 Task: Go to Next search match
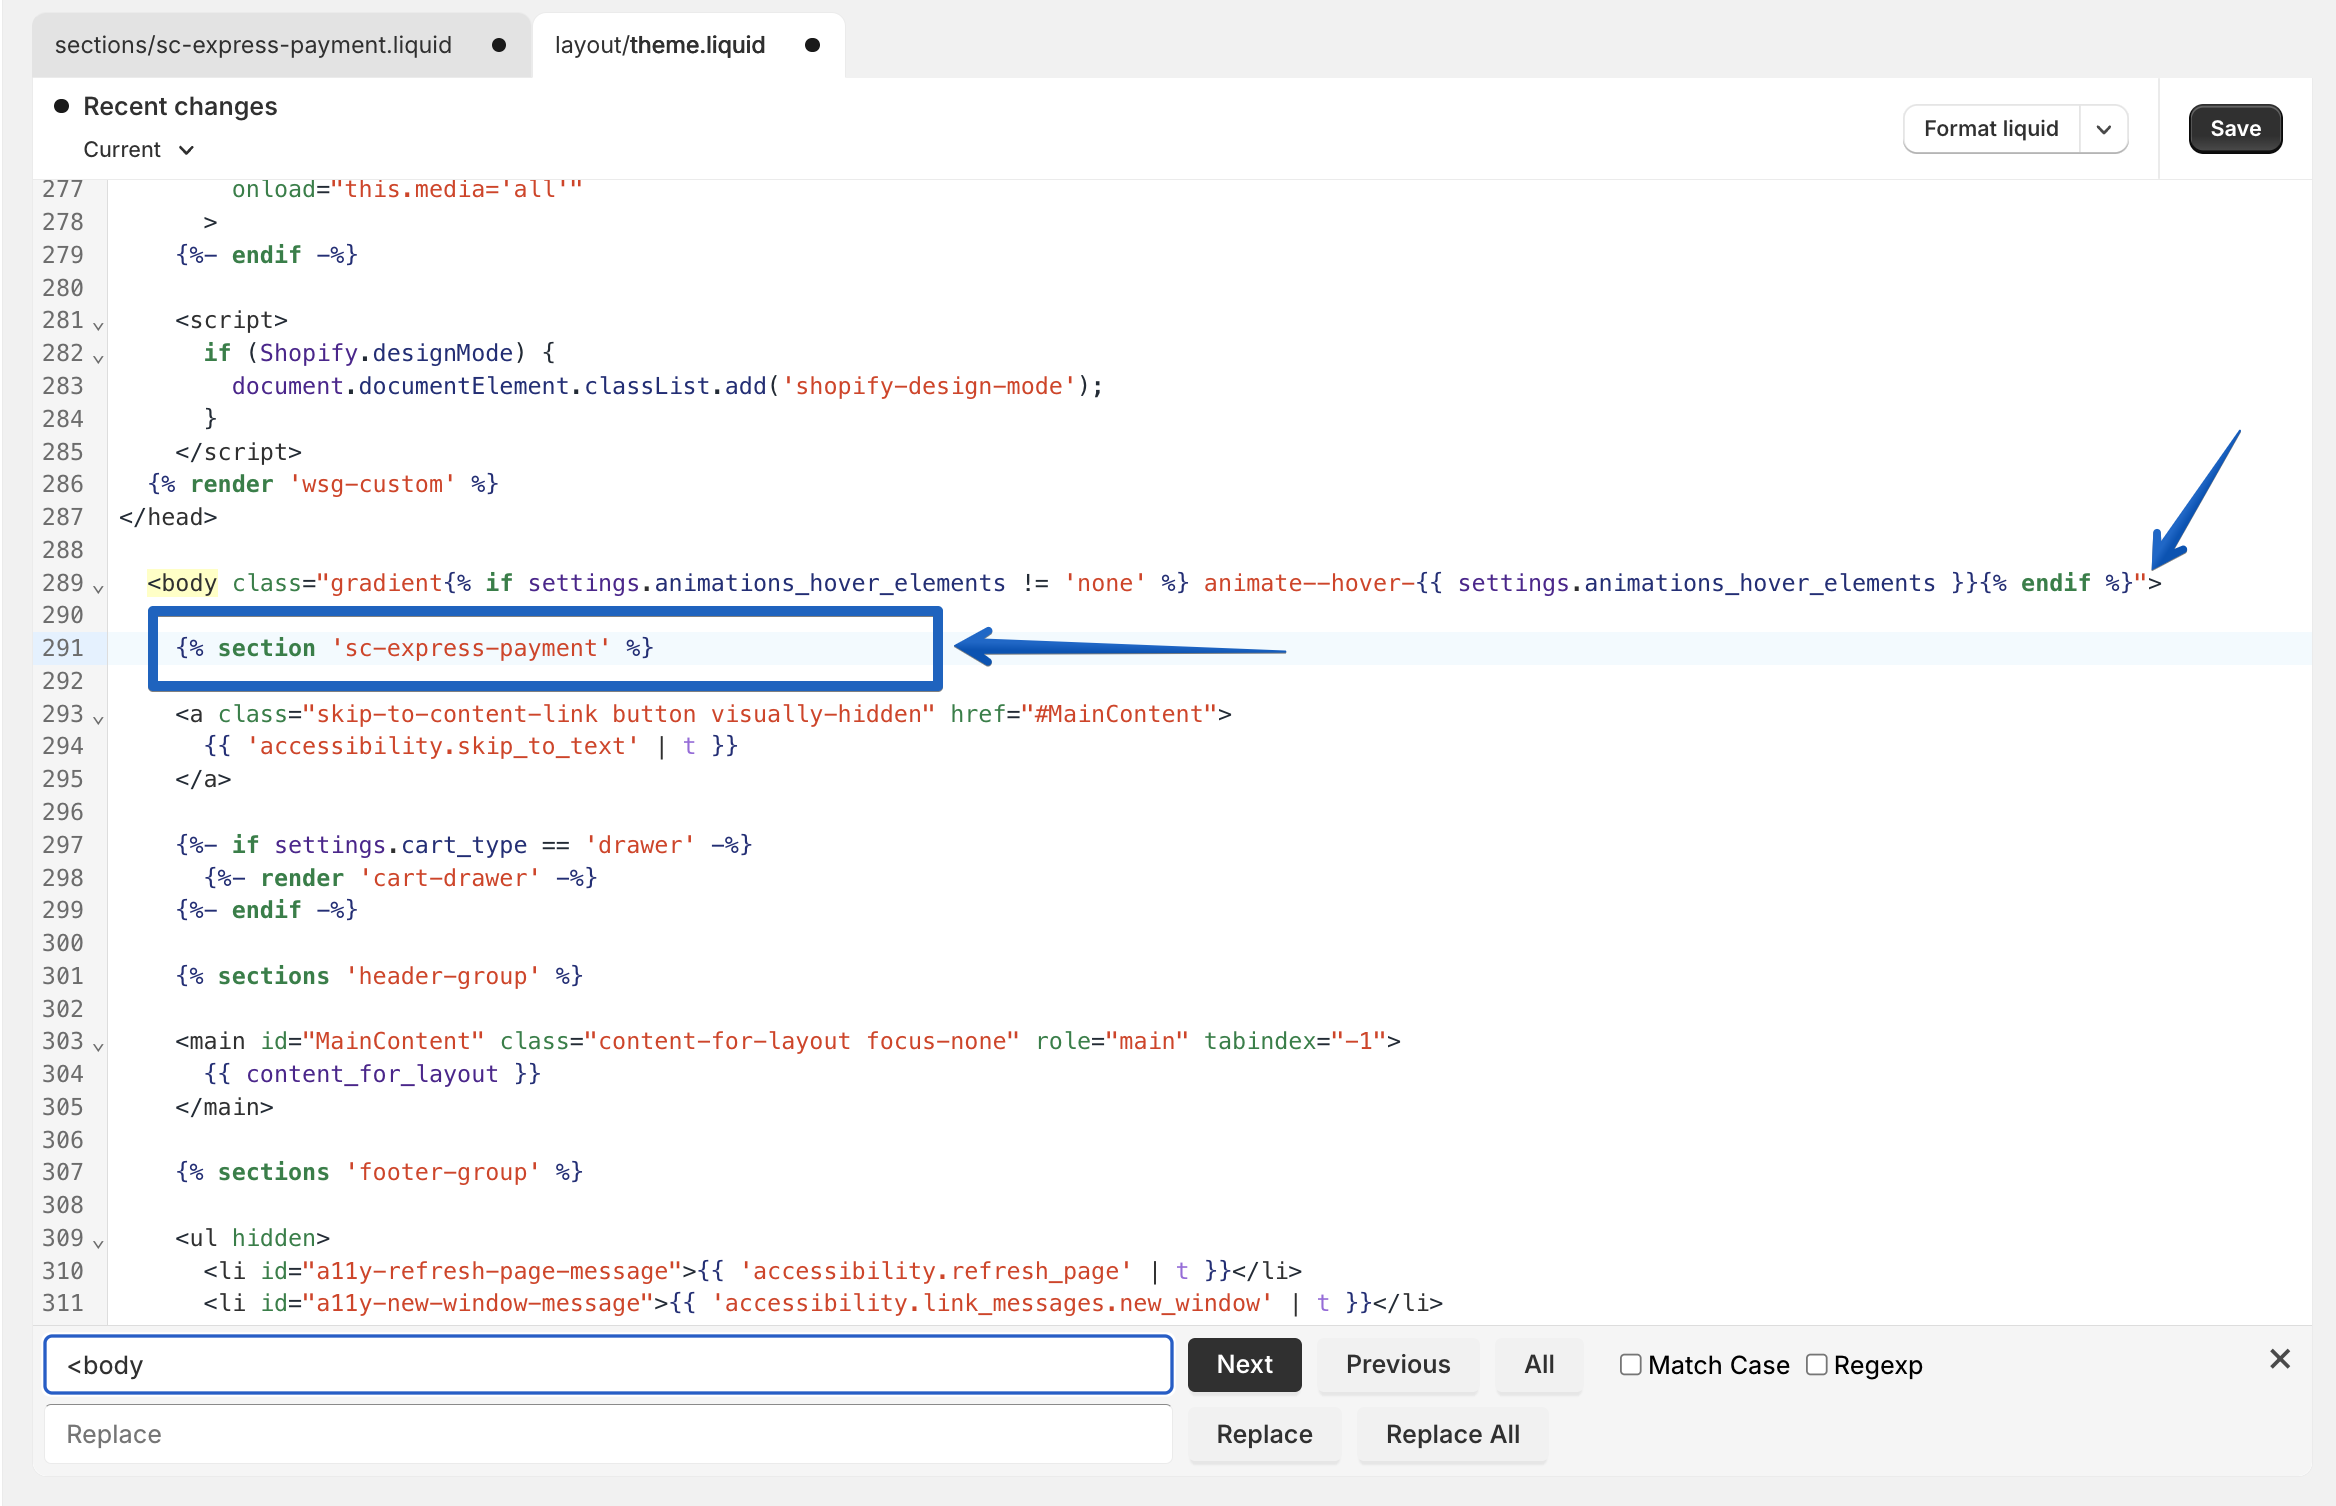1244,1365
